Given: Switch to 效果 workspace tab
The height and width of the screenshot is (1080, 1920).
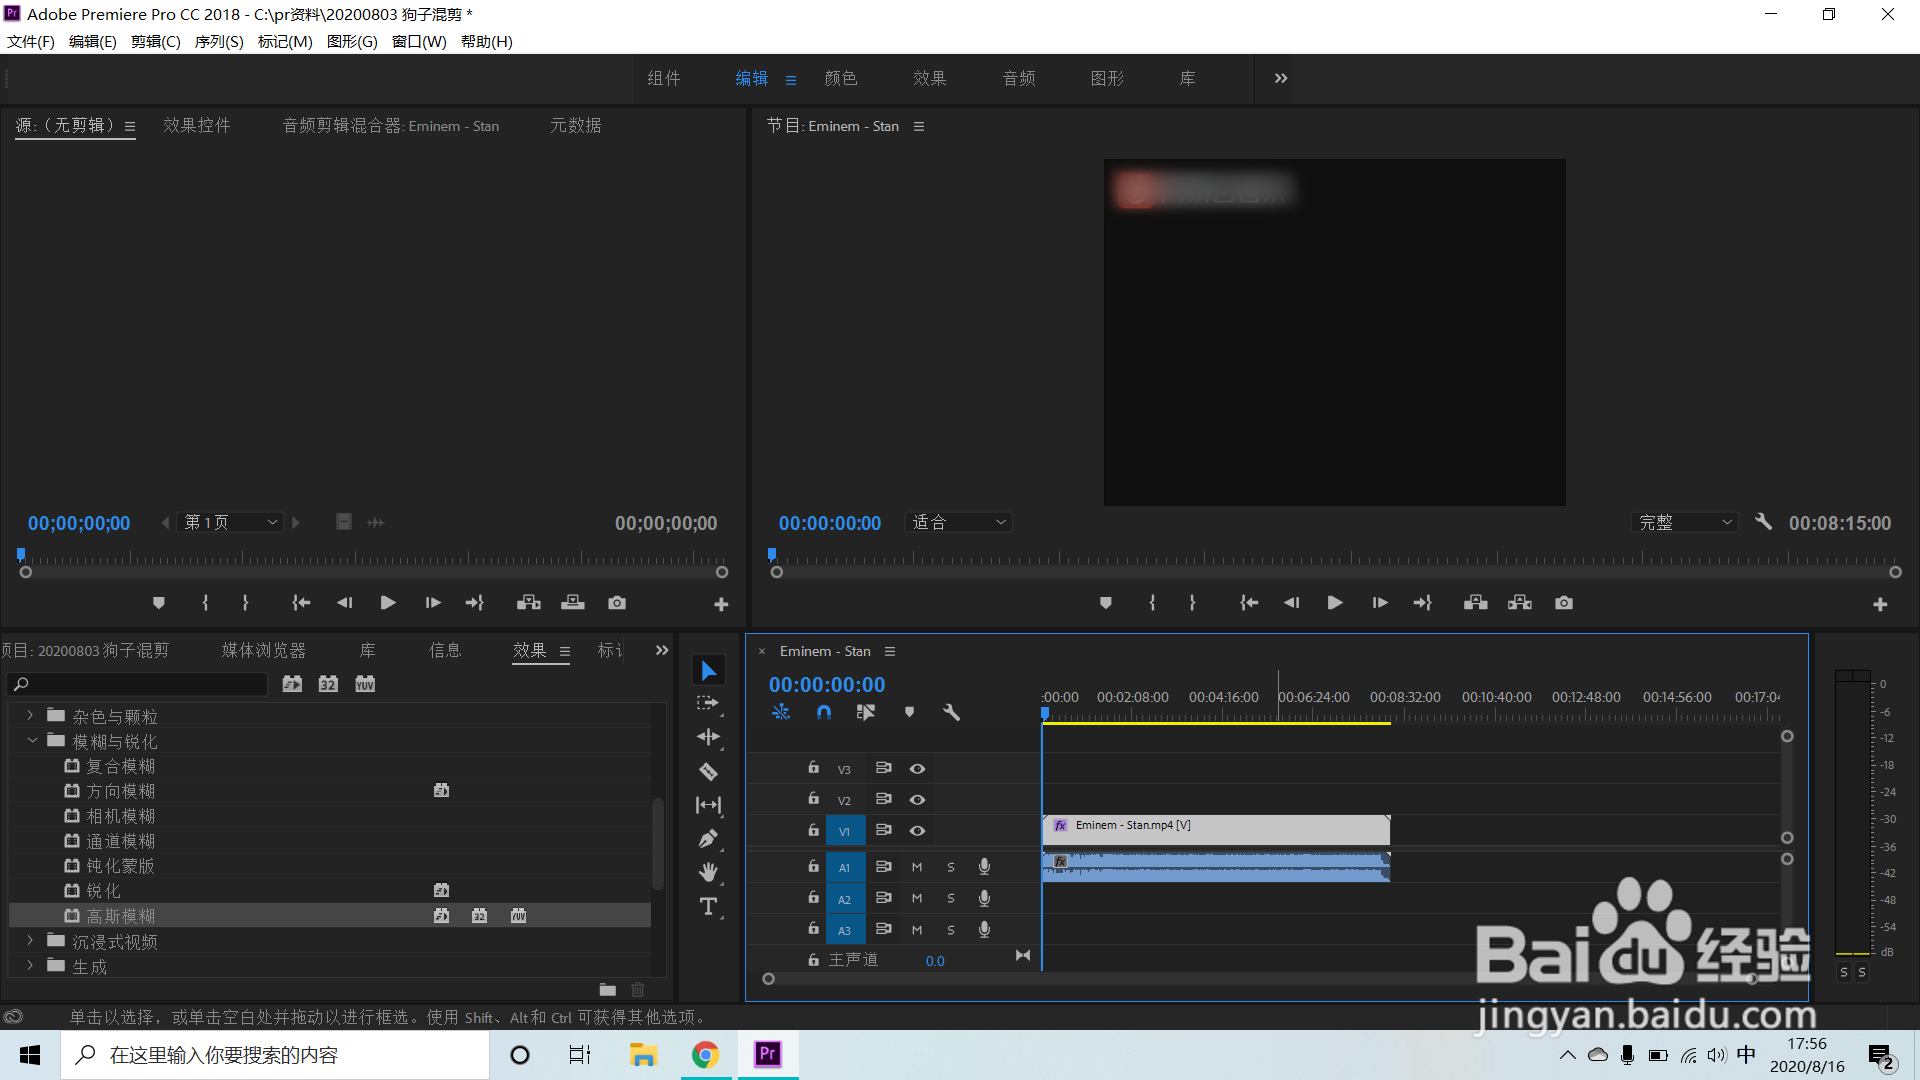Looking at the screenshot, I should point(929,78).
